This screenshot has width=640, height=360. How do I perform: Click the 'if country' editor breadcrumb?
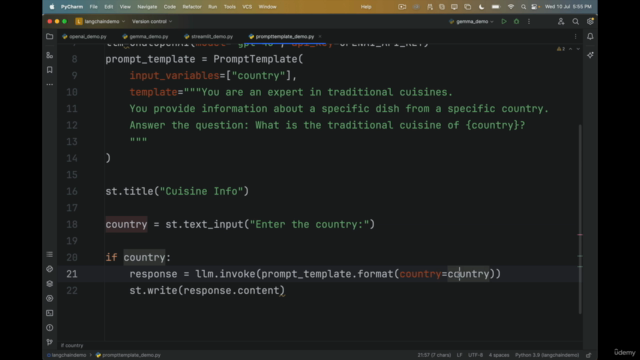72,345
